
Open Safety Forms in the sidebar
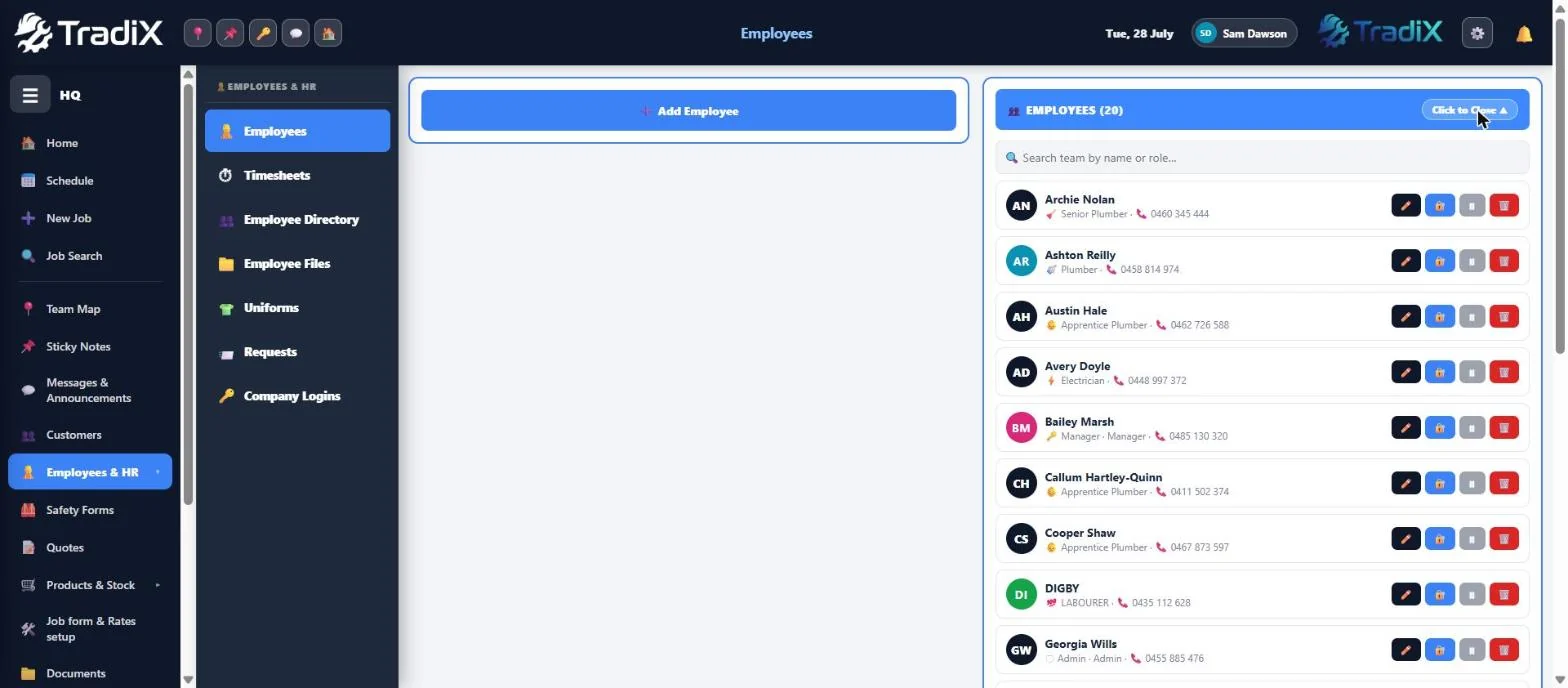[90, 510]
